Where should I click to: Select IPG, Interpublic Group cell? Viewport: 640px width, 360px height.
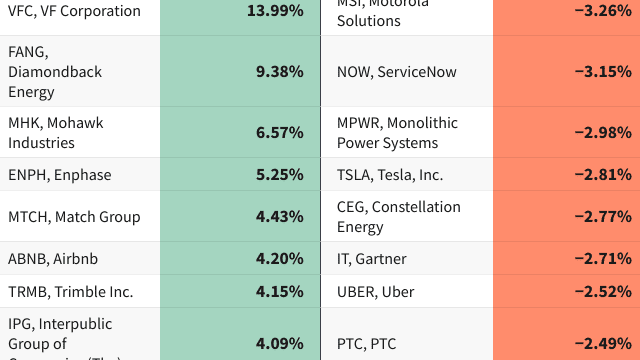coord(80,334)
